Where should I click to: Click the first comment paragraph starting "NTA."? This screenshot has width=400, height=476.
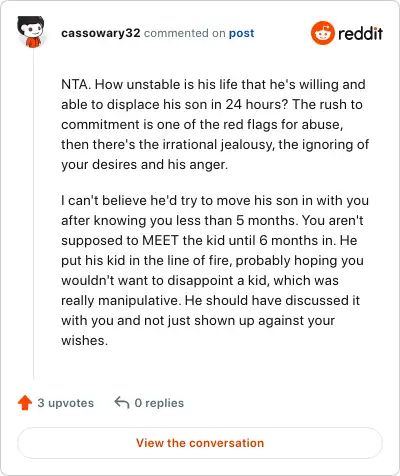(215, 124)
